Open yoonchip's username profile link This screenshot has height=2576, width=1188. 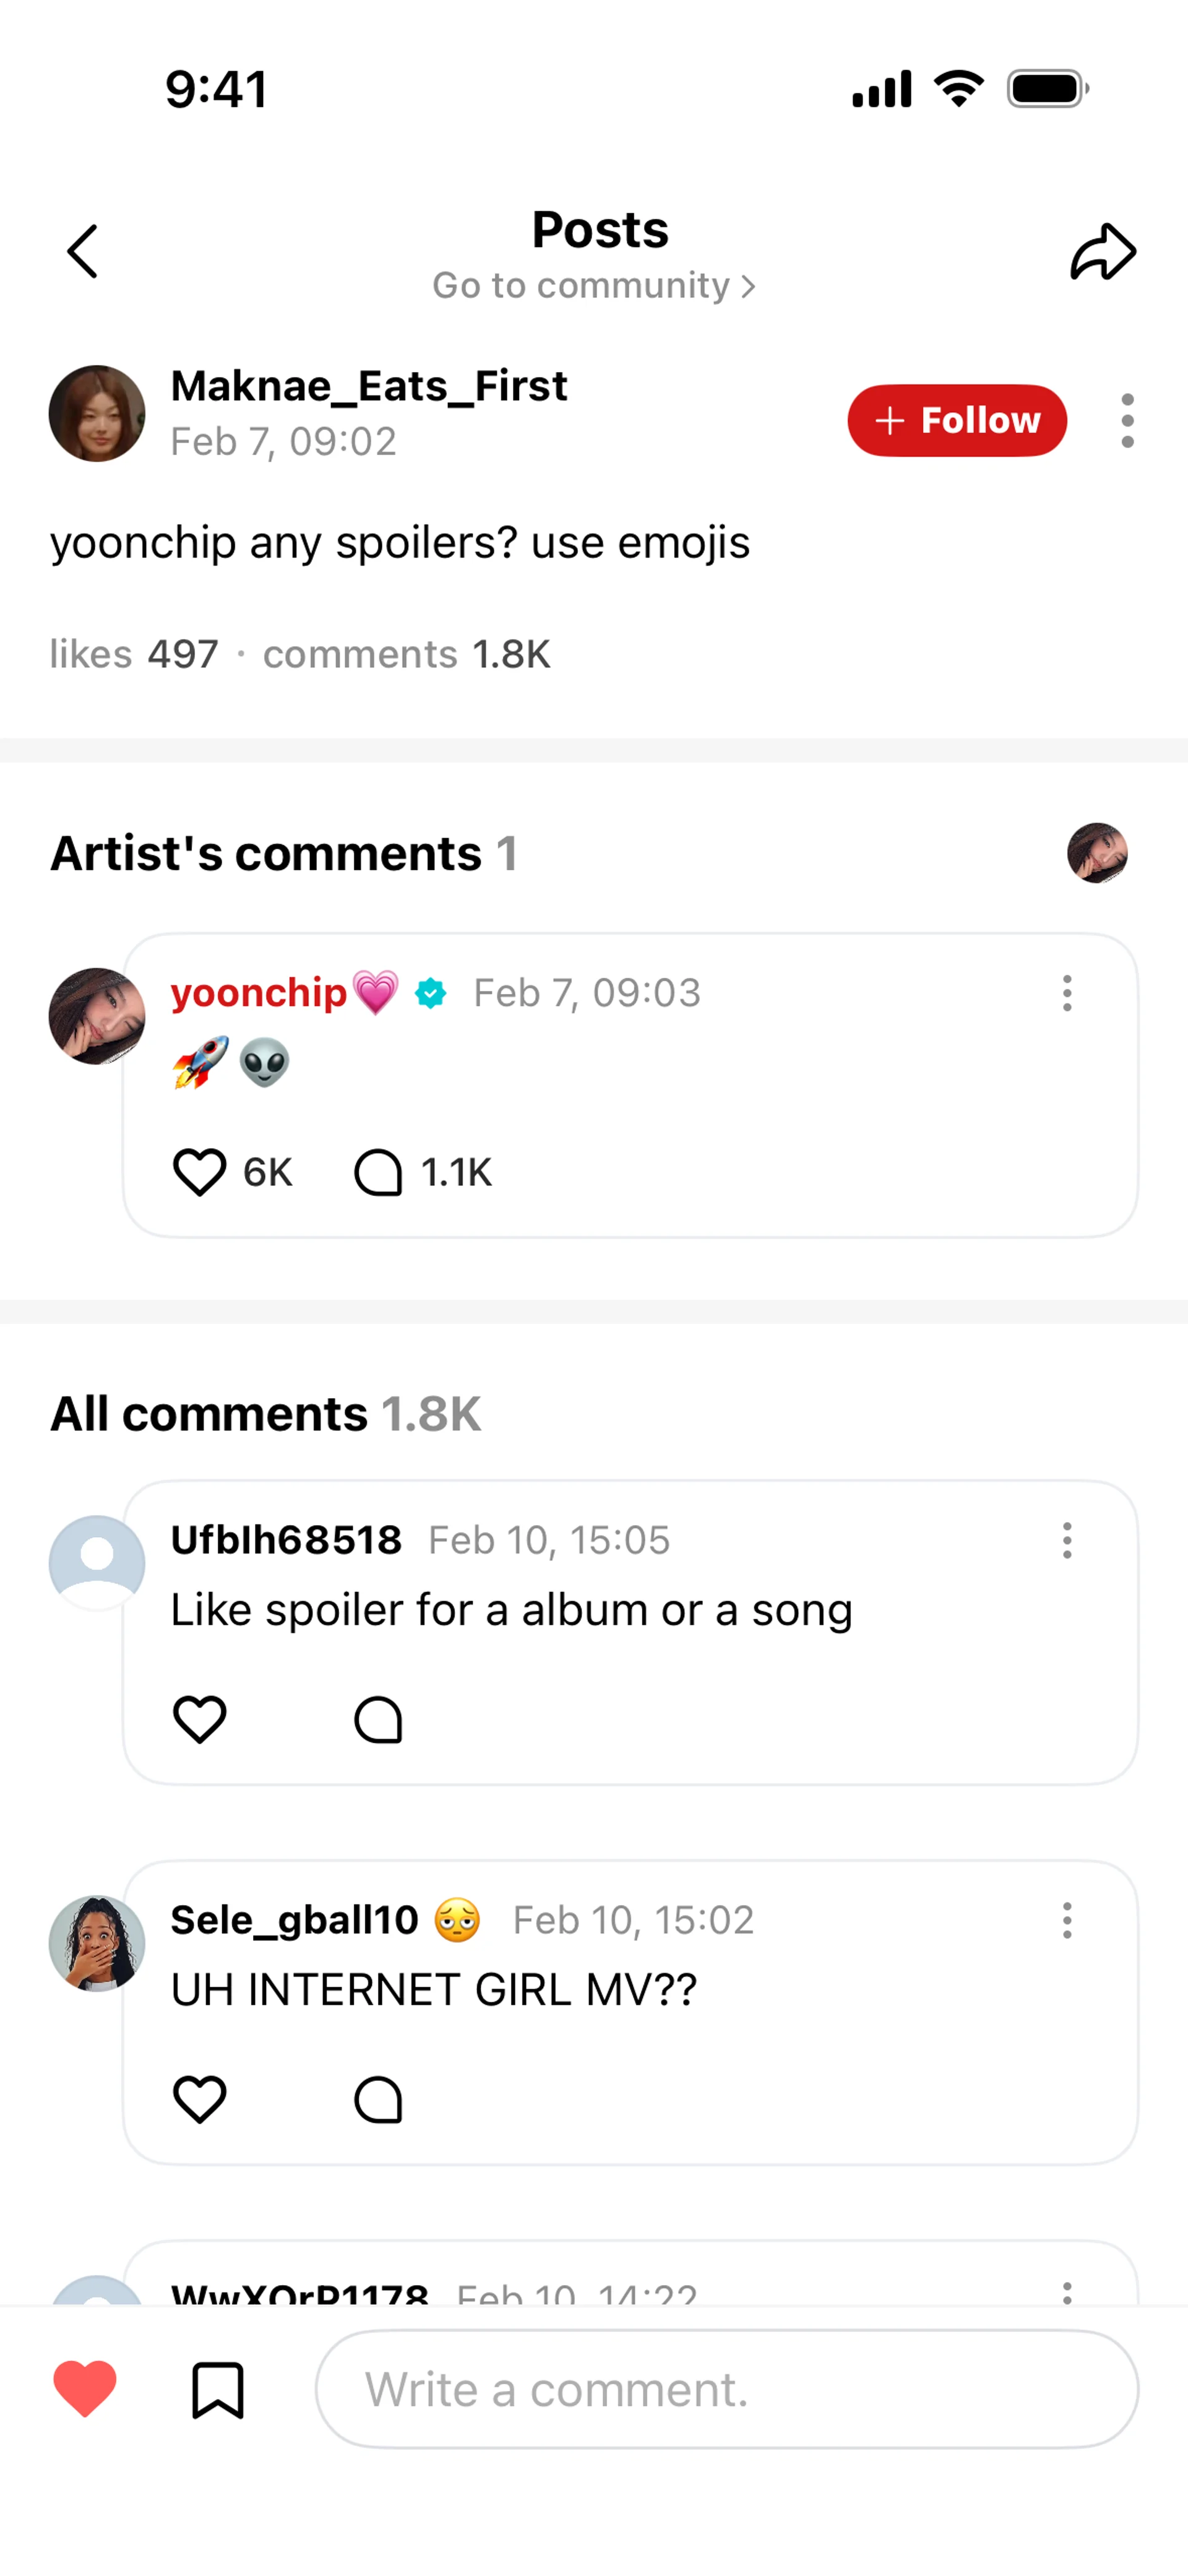[x=259, y=993]
